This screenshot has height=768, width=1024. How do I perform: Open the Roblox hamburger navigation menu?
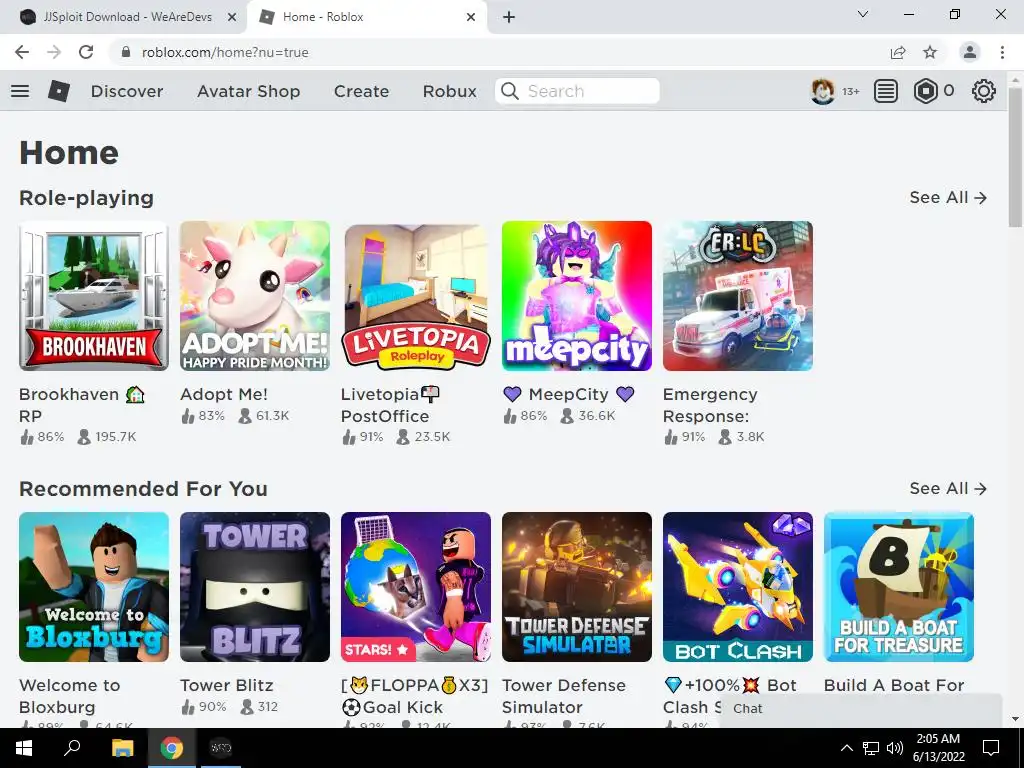(20, 91)
